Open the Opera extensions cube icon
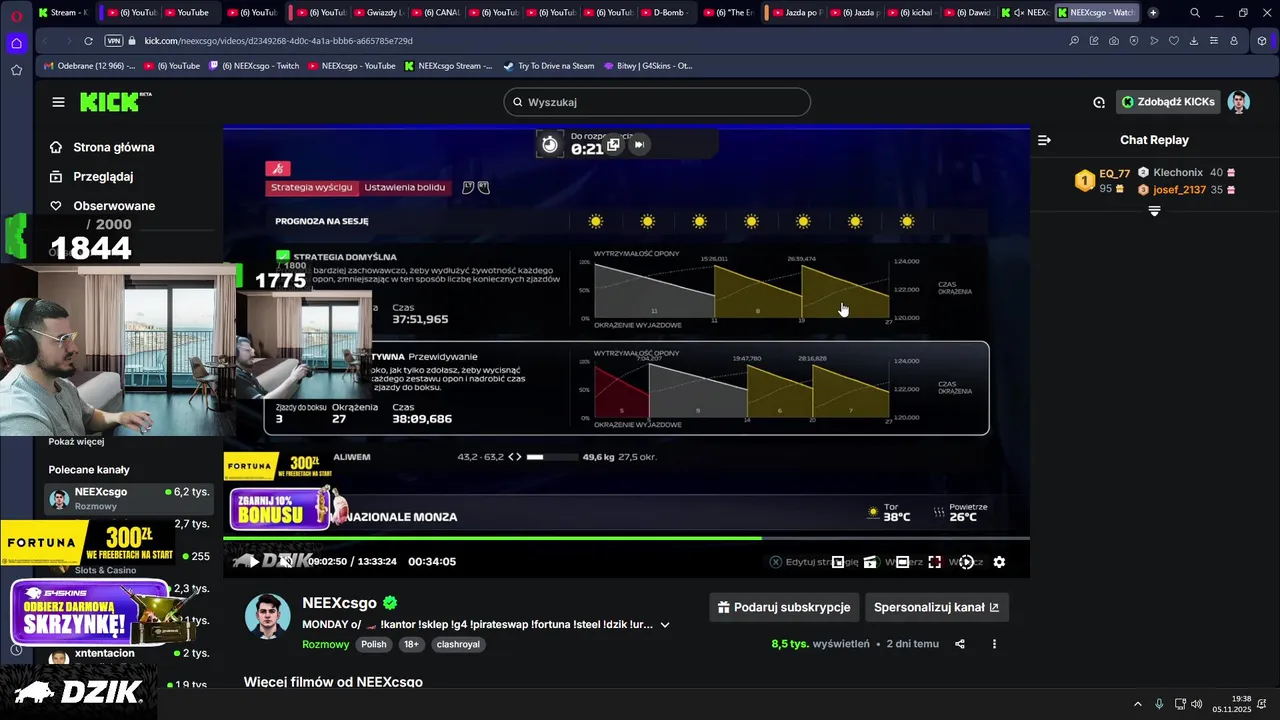This screenshot has width=1280, height=720. coord(1262,41)
